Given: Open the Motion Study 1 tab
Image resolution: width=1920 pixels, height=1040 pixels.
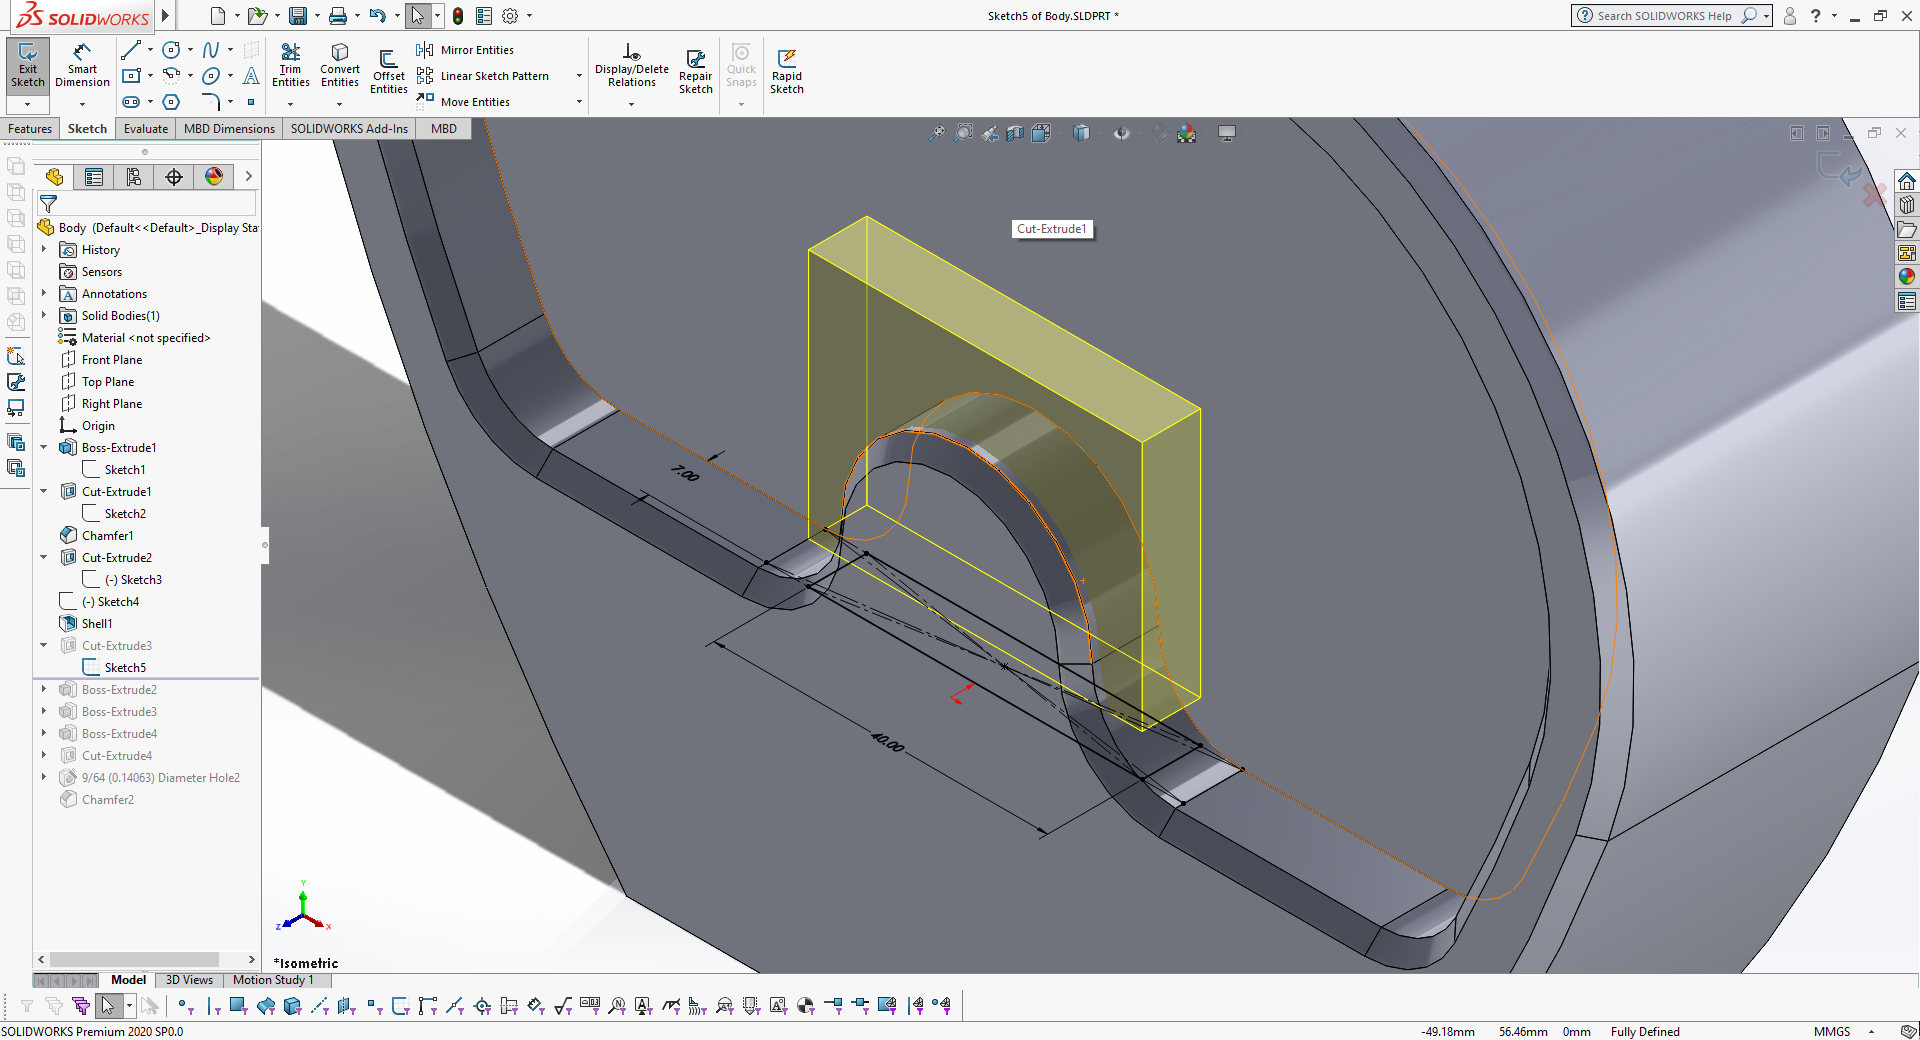Looking at the screenshot, I should point(273,980).
